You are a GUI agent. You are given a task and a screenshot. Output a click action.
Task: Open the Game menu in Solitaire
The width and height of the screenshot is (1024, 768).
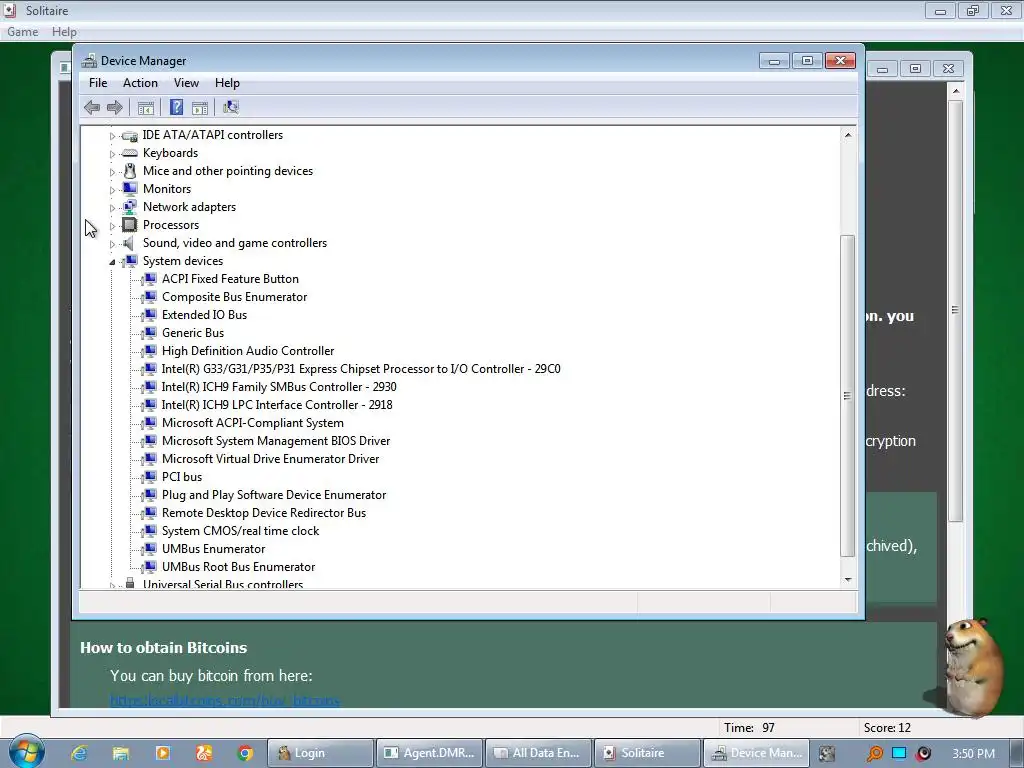[23, 31]
